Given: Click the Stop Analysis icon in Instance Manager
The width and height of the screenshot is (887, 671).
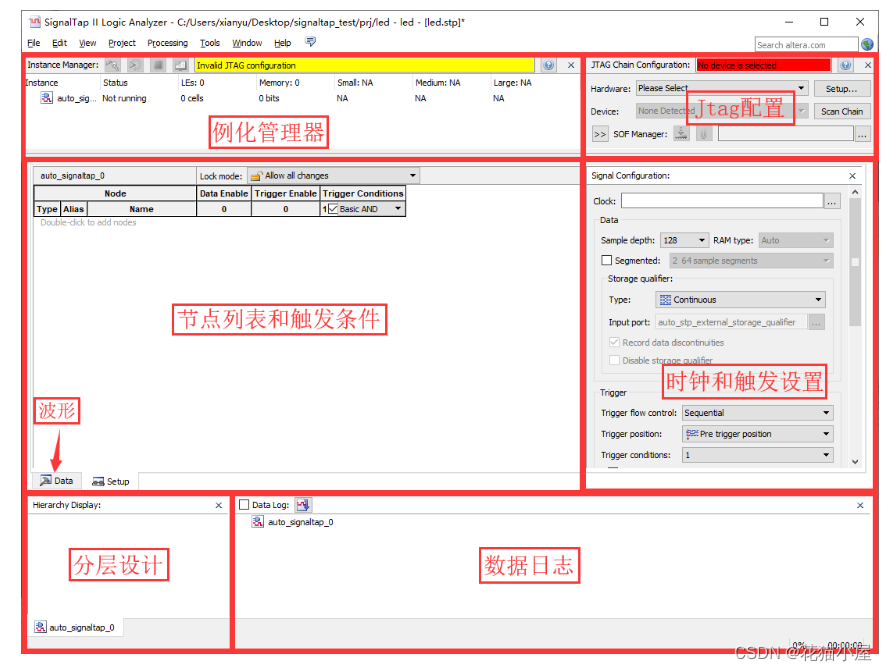Looking at the screenshot, I should click(158, 65).
